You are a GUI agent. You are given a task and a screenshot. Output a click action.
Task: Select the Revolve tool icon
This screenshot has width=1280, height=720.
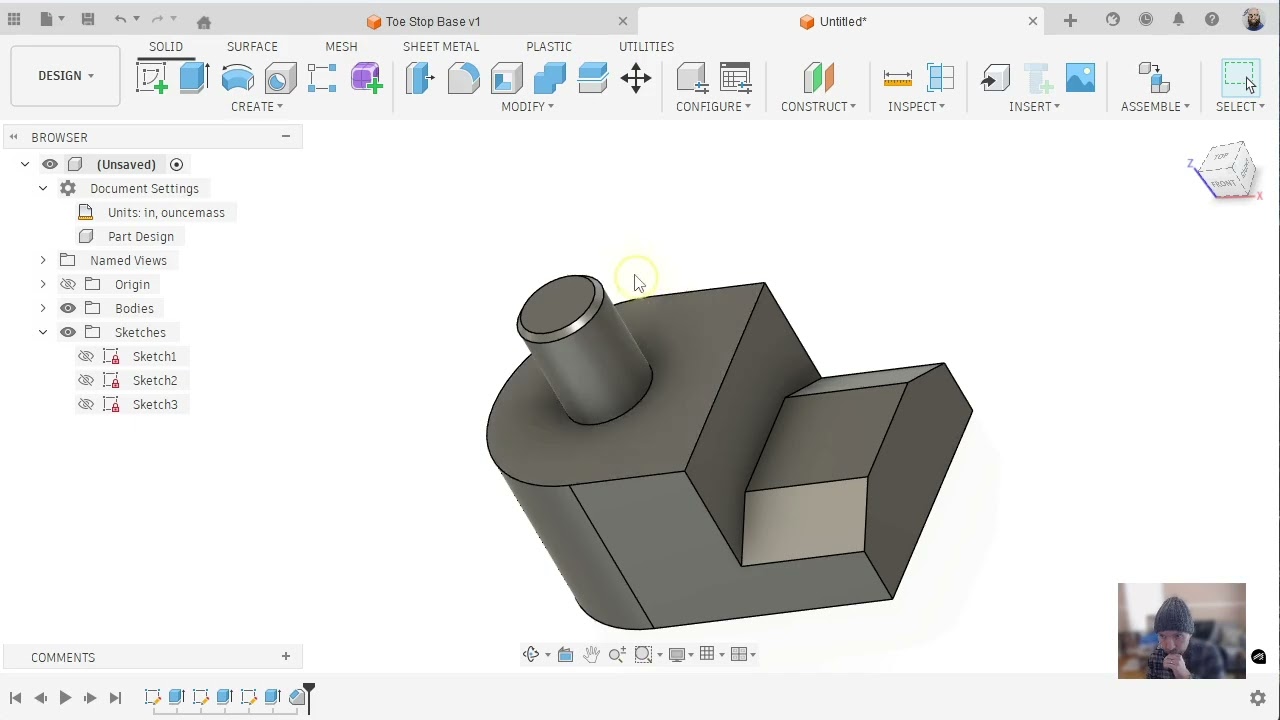point(237,78)
